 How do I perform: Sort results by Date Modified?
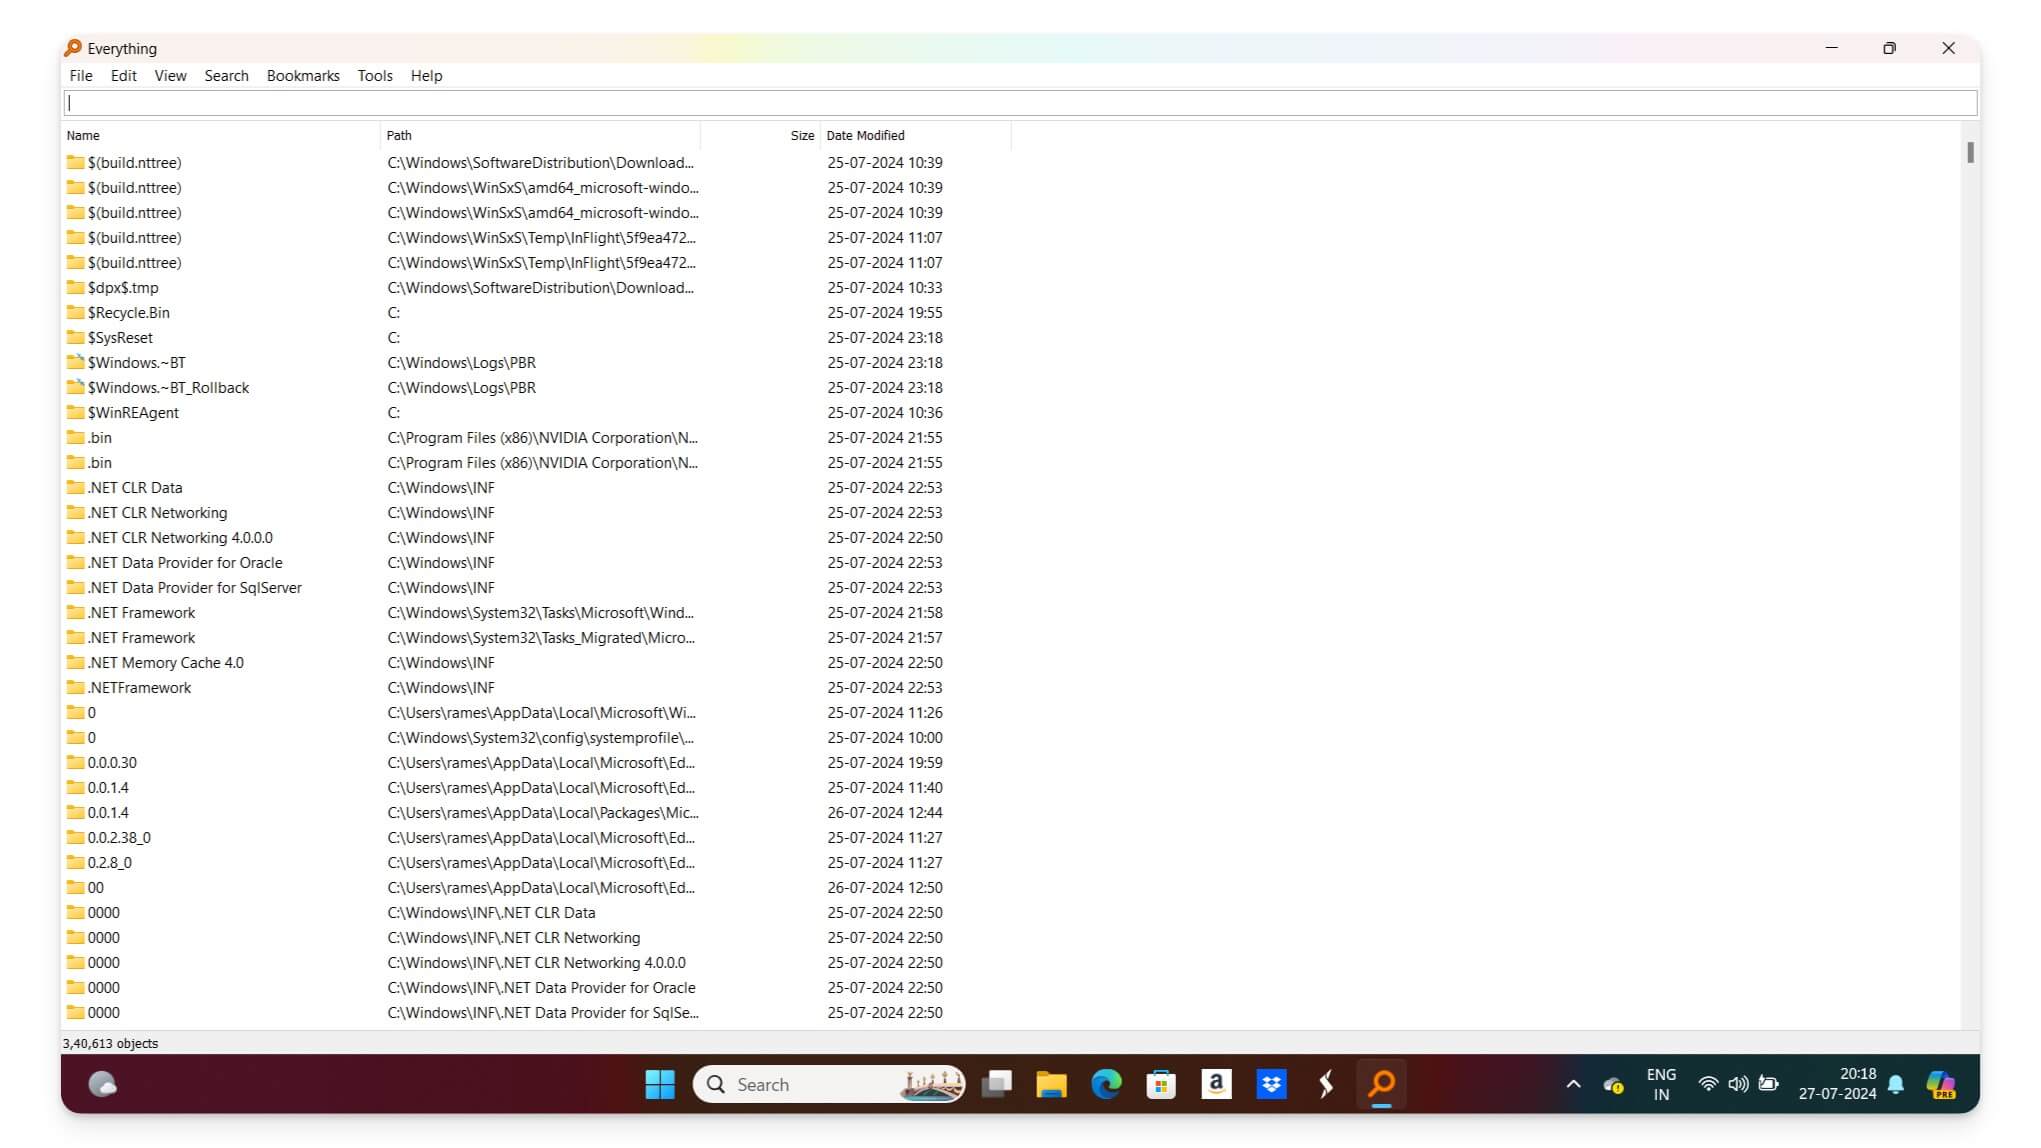tap(866, 135)
